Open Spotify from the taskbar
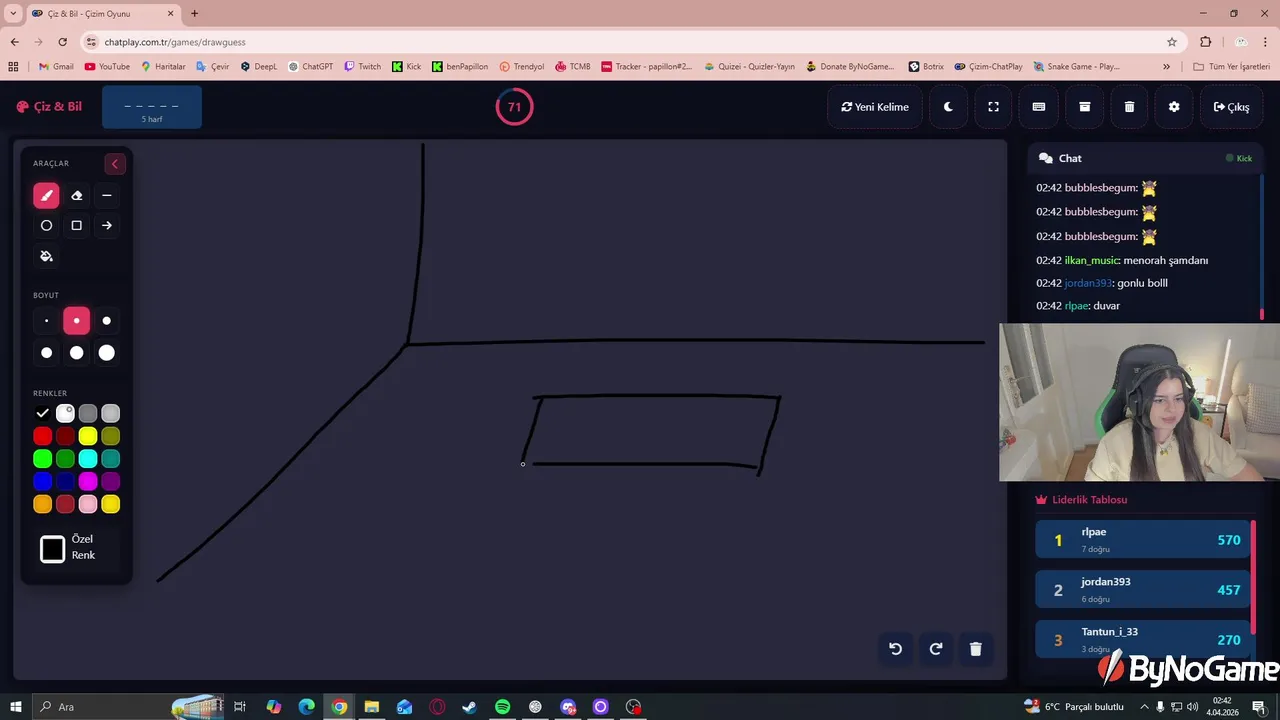 [x=502, y=707]
